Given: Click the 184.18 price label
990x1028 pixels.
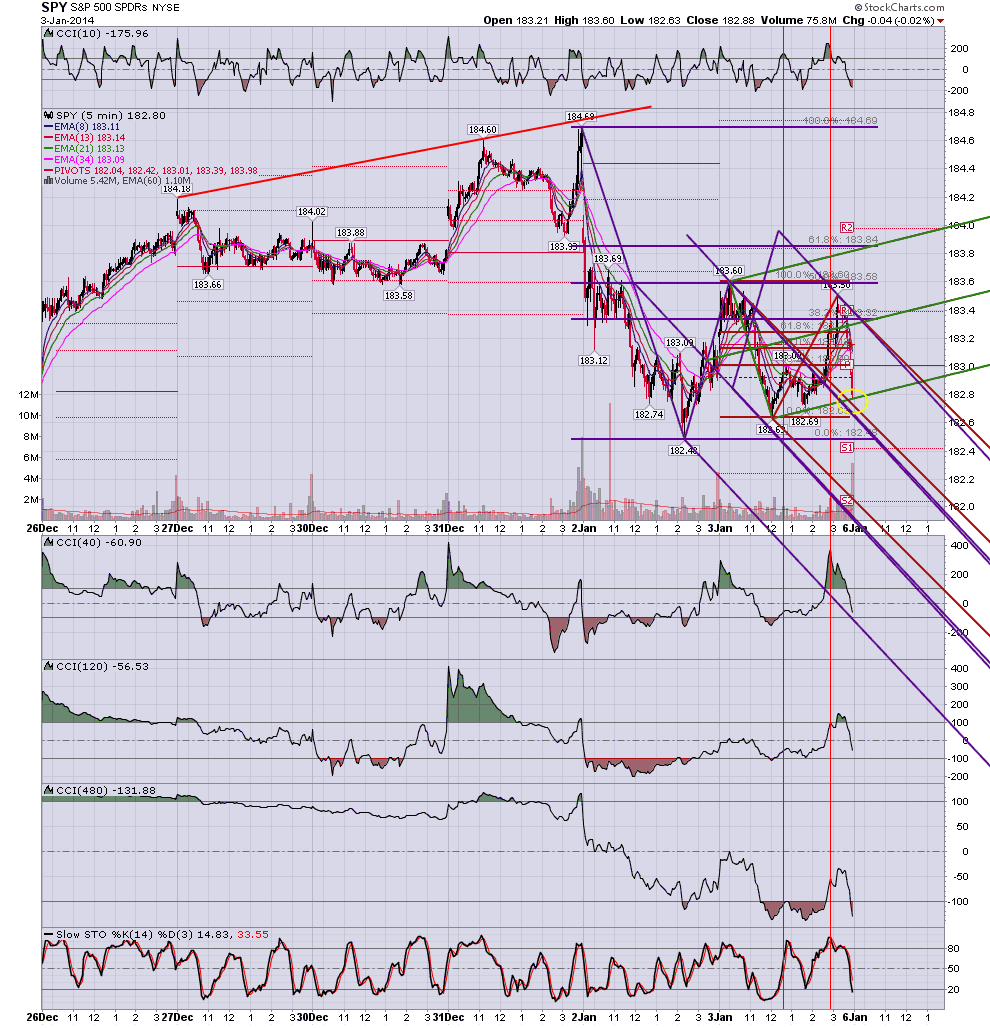Looking at the screenshot, I should point(176,189).
